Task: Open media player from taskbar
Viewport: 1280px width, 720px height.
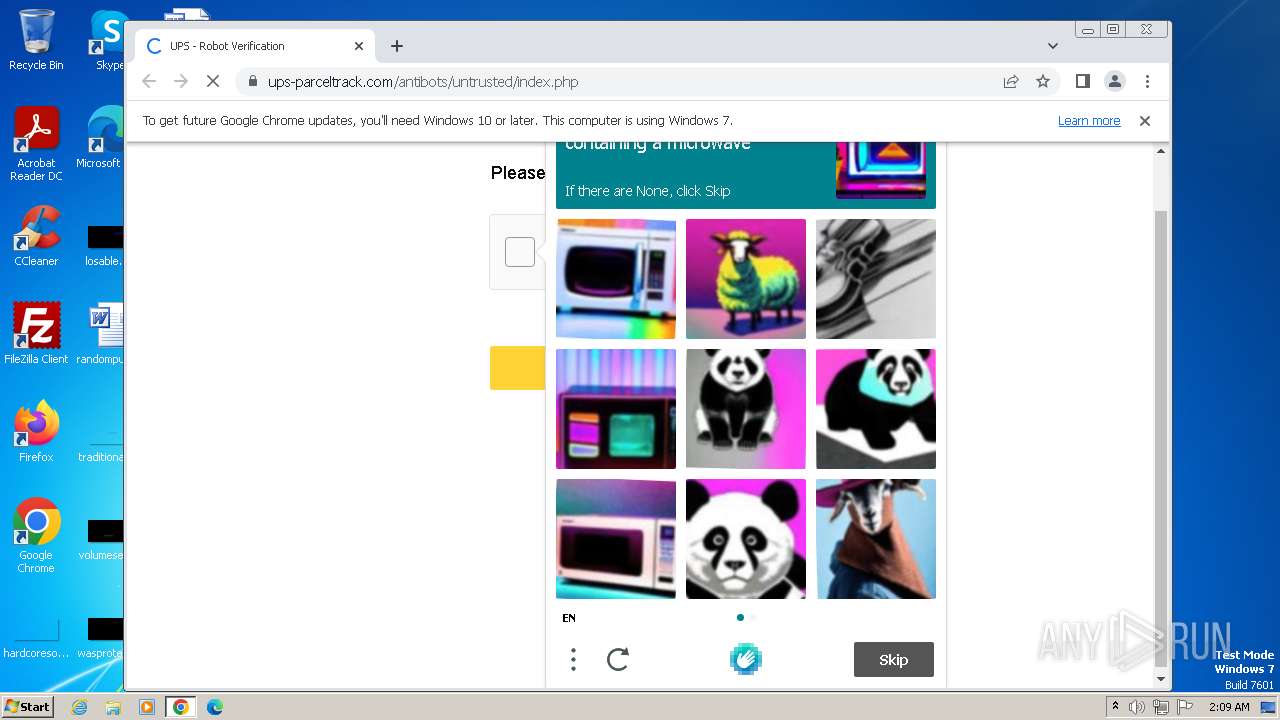Action: coord(147,707)
